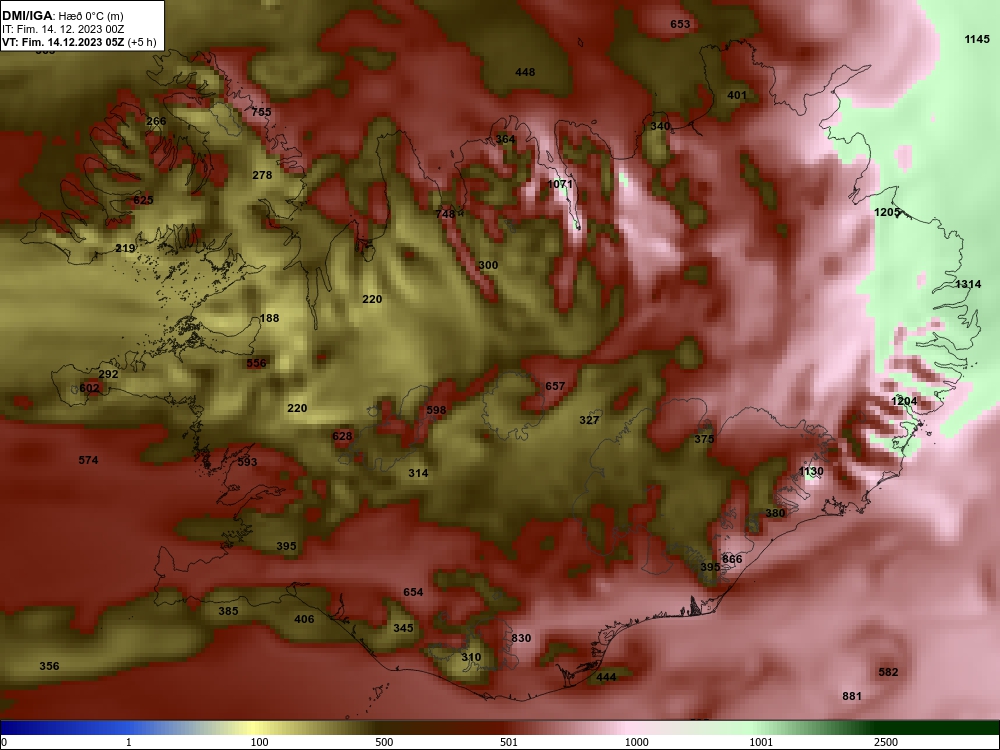The height and width of the screenshot is (750, 1000).
Task: Click the 380 map value
Action: click(x=775, y=513)
